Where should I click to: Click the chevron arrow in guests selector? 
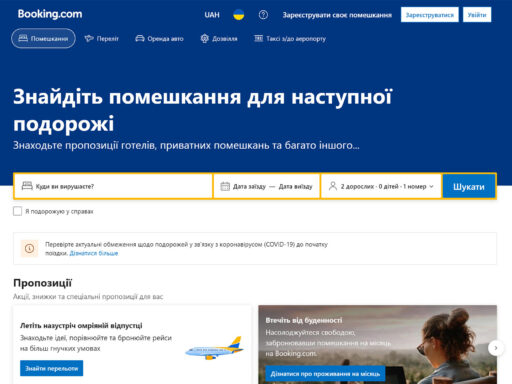point(431,187)
